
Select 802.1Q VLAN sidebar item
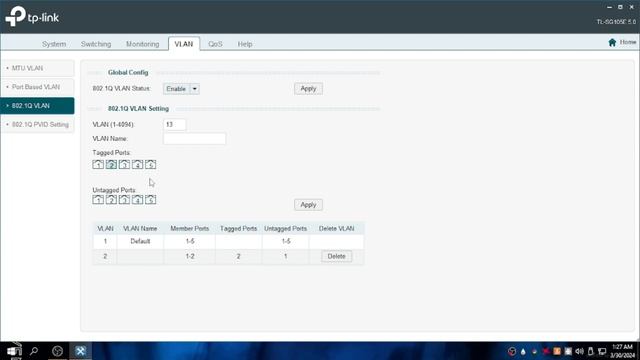click(37, 106)
